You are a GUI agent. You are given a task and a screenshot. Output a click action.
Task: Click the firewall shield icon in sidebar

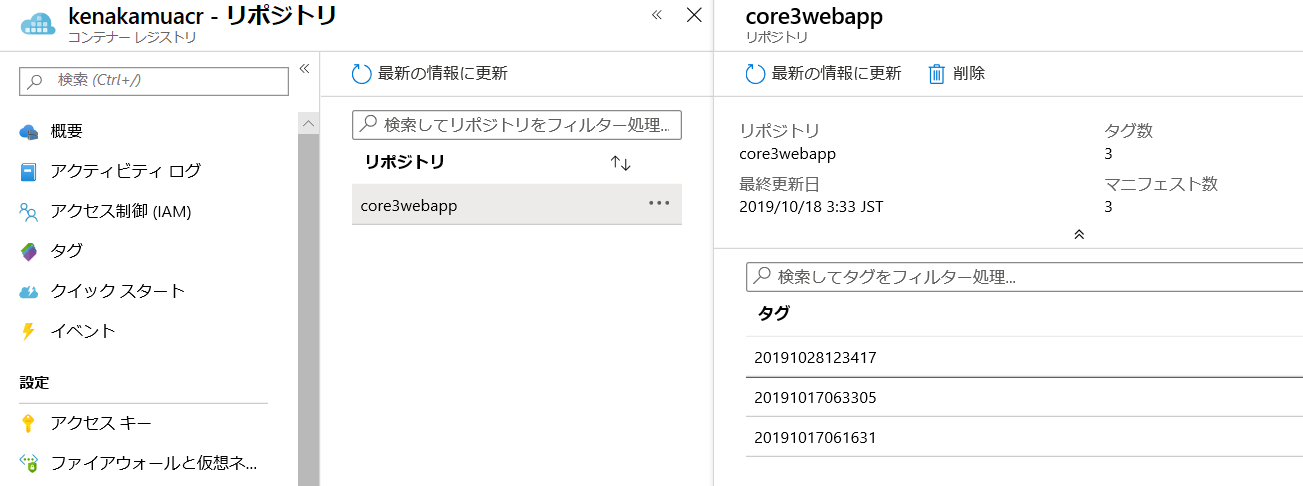click(x=29, y=463)
